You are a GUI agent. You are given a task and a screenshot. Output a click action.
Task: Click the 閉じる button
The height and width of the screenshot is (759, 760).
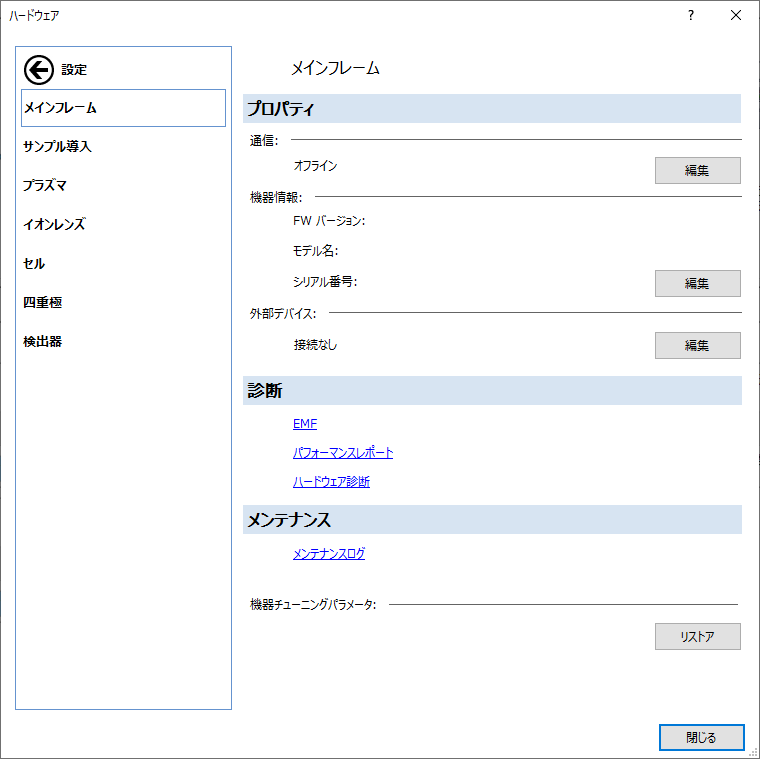[701, 737]
